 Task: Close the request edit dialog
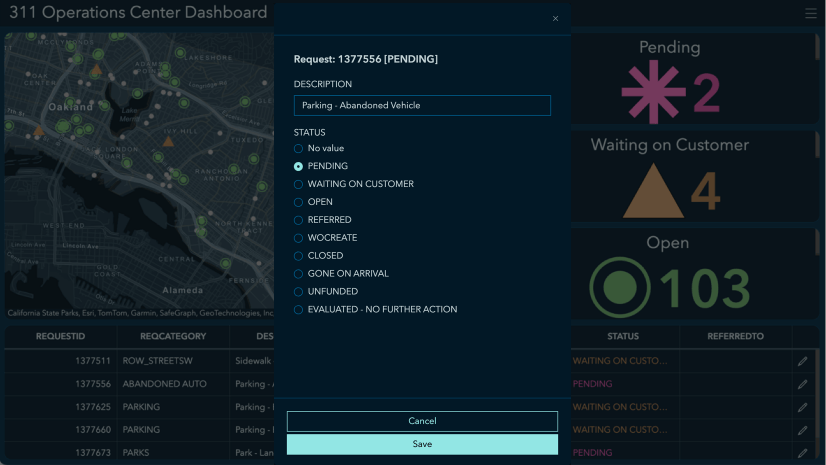click(x=555, y=18)
